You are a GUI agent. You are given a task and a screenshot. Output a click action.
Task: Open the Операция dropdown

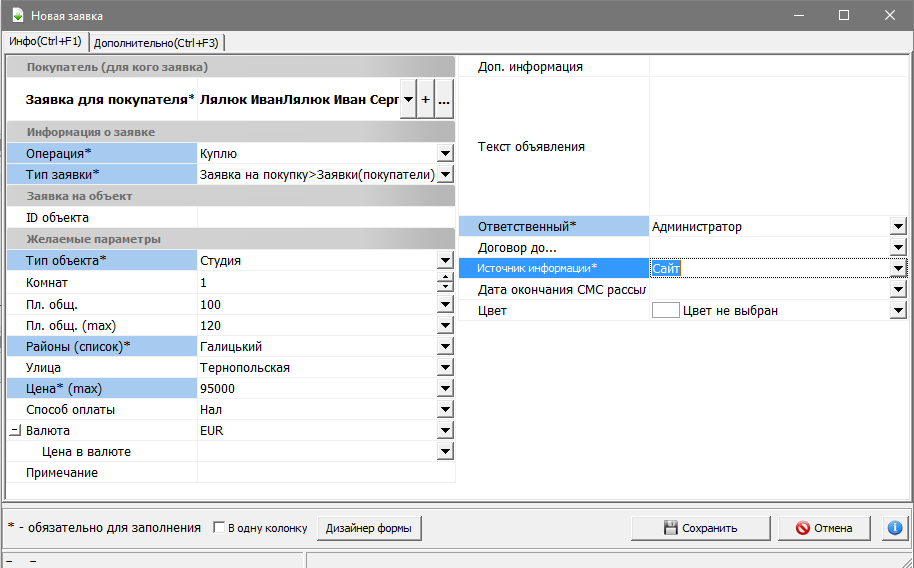pyautogui.click(x=445, y=153)
